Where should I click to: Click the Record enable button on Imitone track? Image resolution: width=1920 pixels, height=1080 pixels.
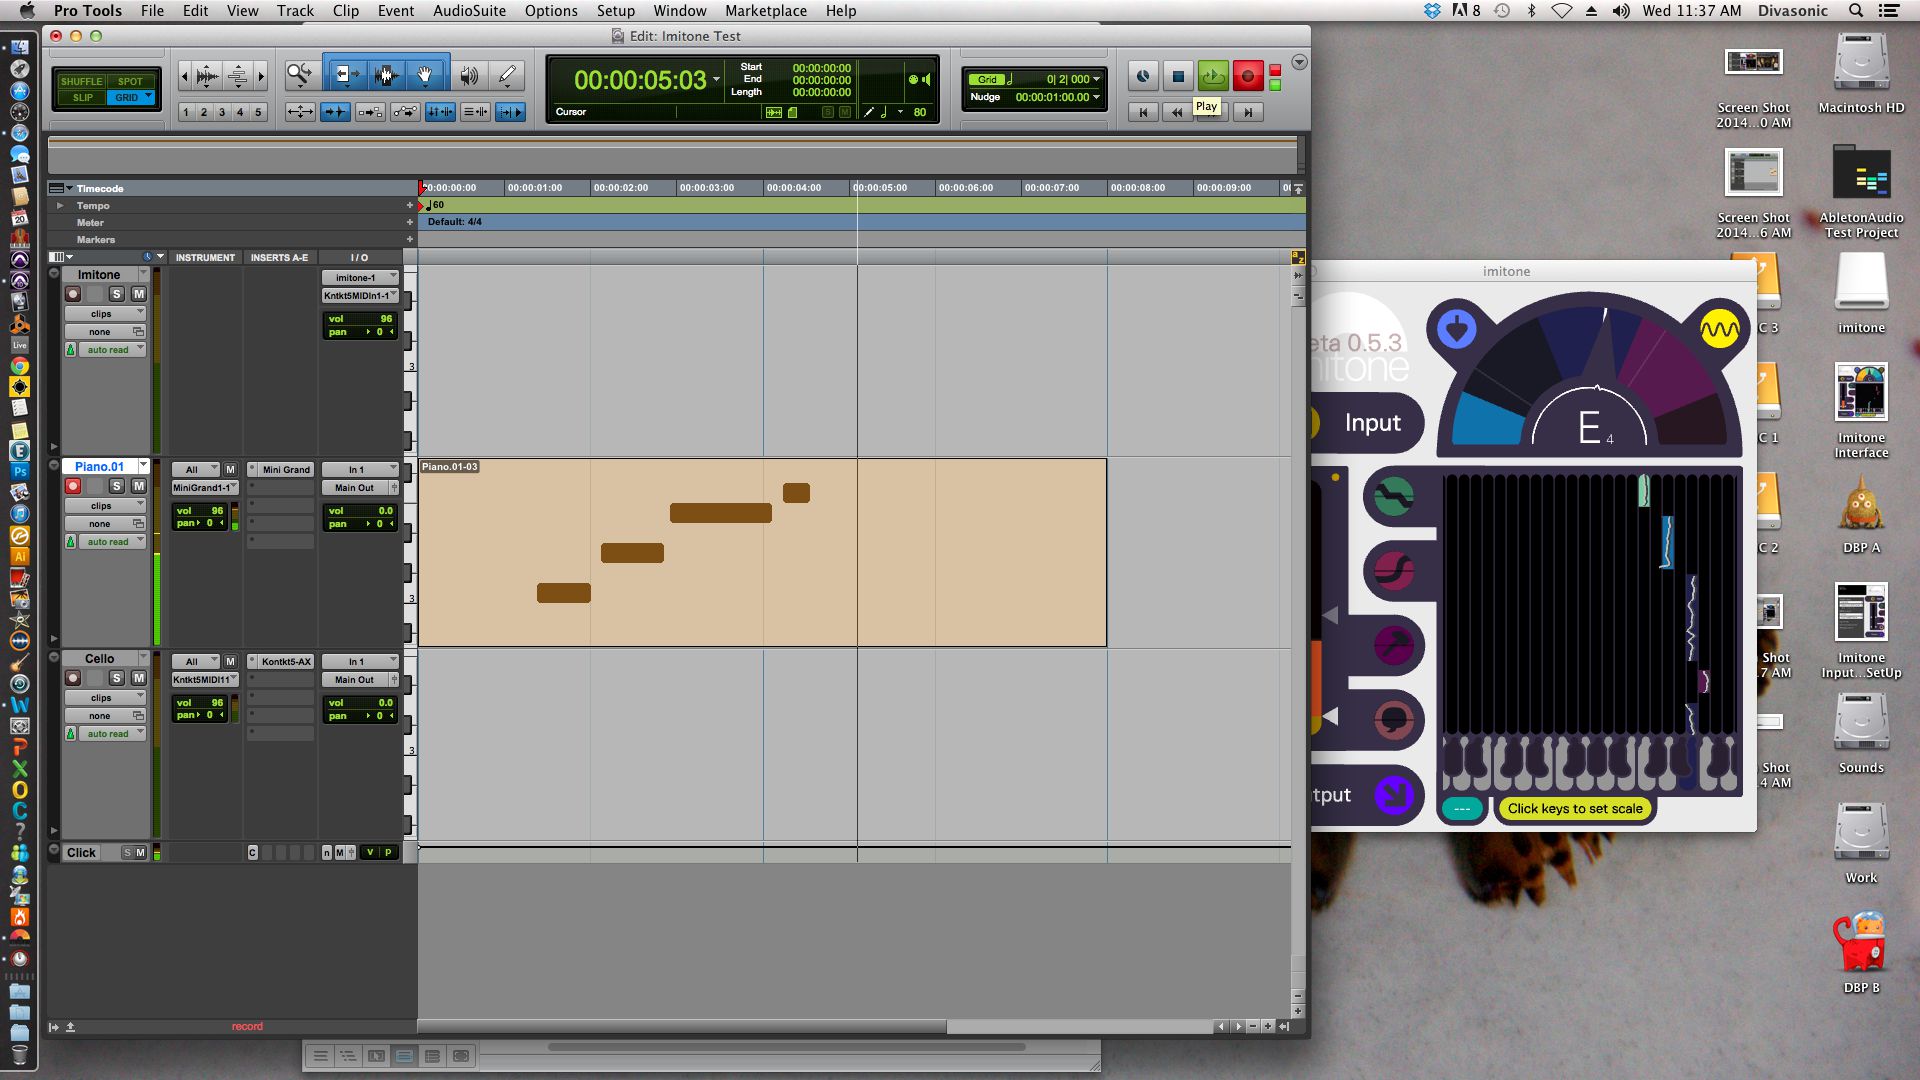tap(73, 291)
